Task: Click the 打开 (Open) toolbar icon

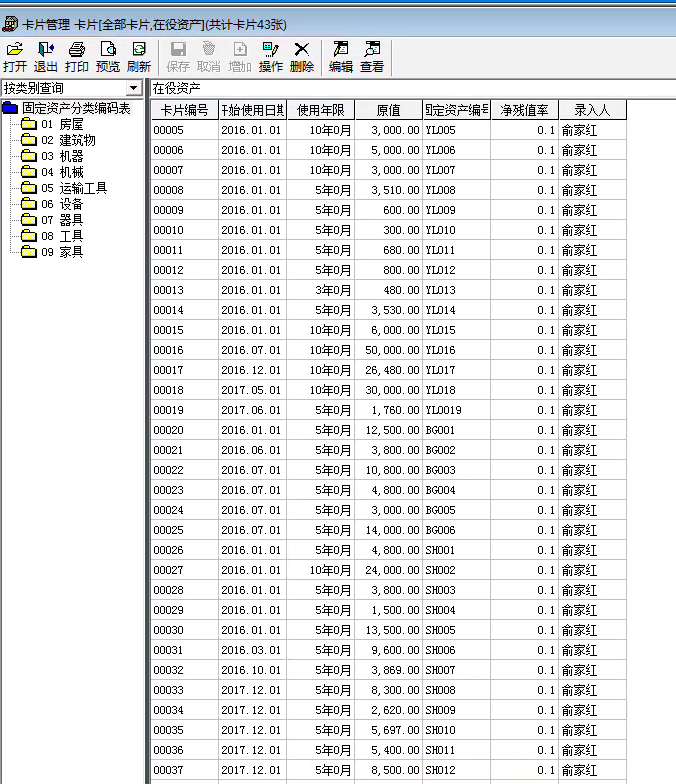Action: click(15, 57)
